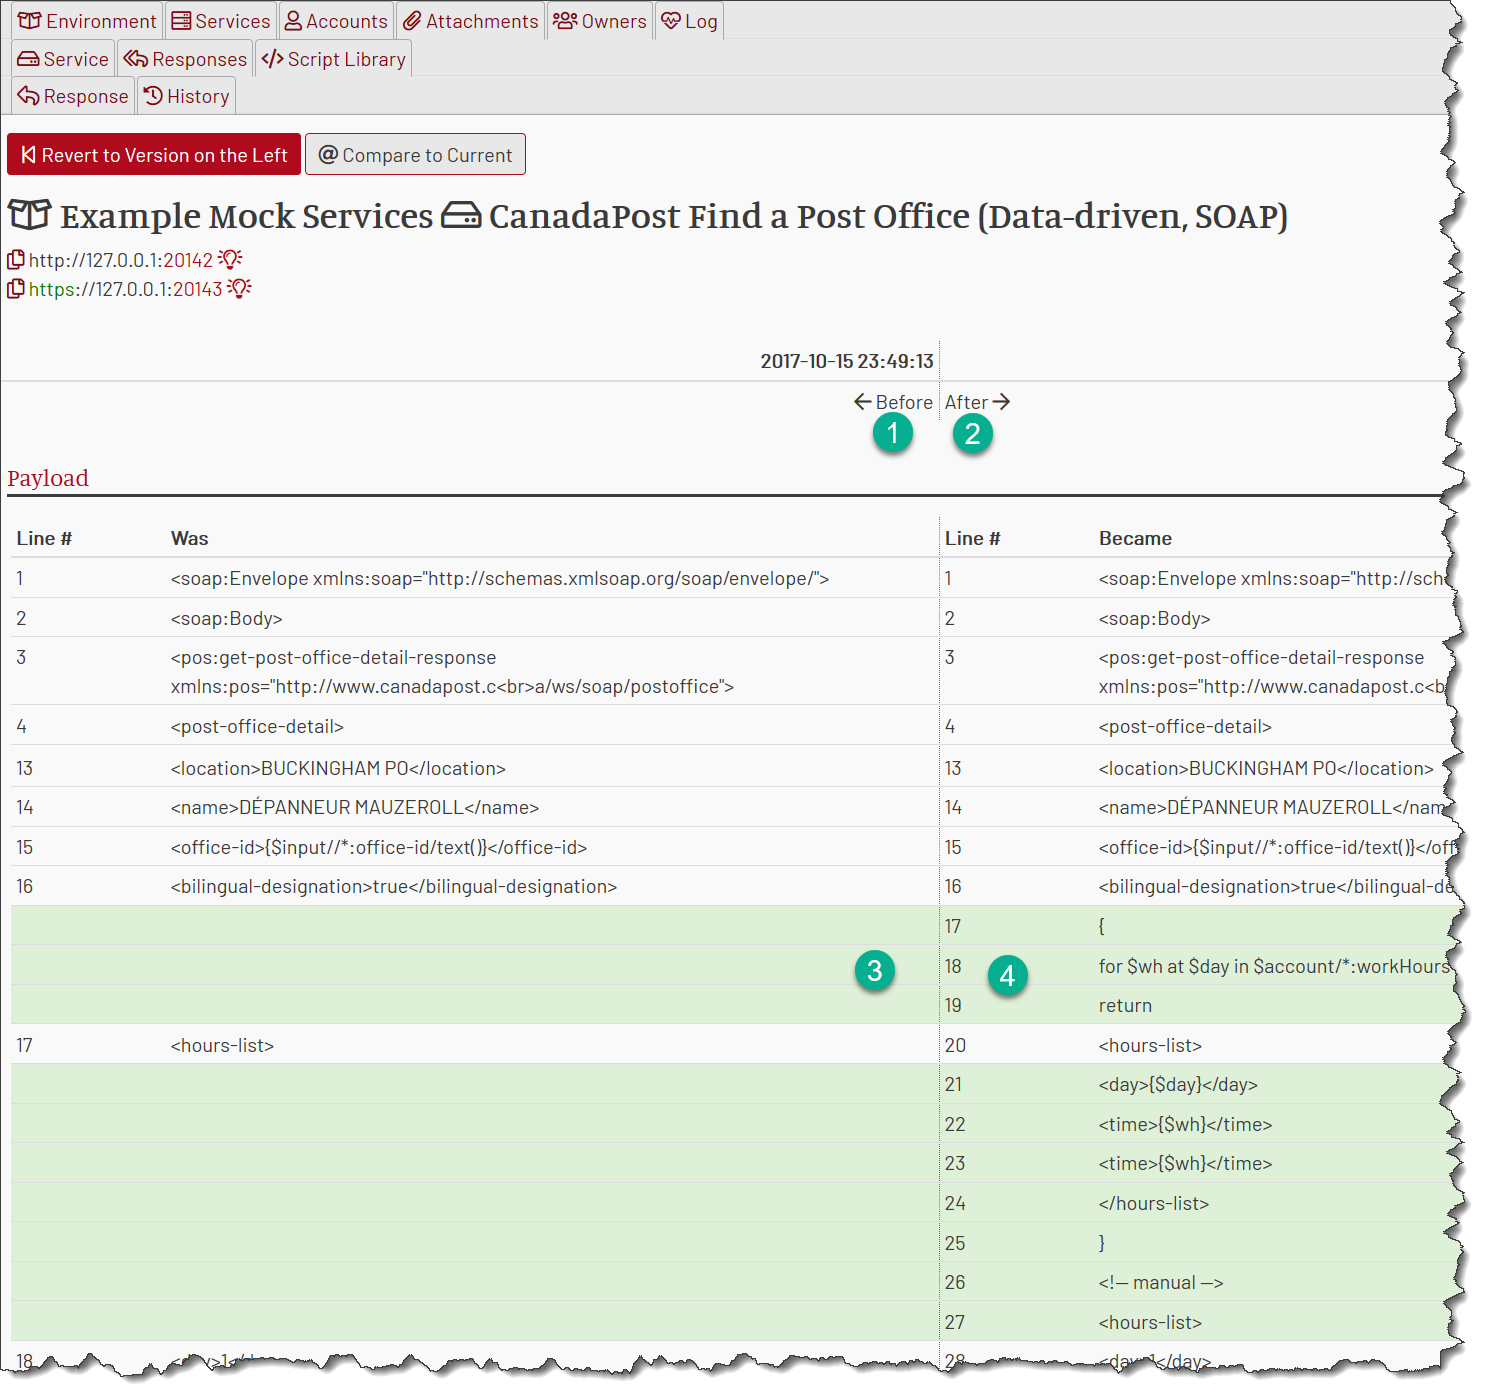Select the Was line with DÉPANNEUR MAUZEROLL
Screen dimensions: 1487x1398
[355, 807]
